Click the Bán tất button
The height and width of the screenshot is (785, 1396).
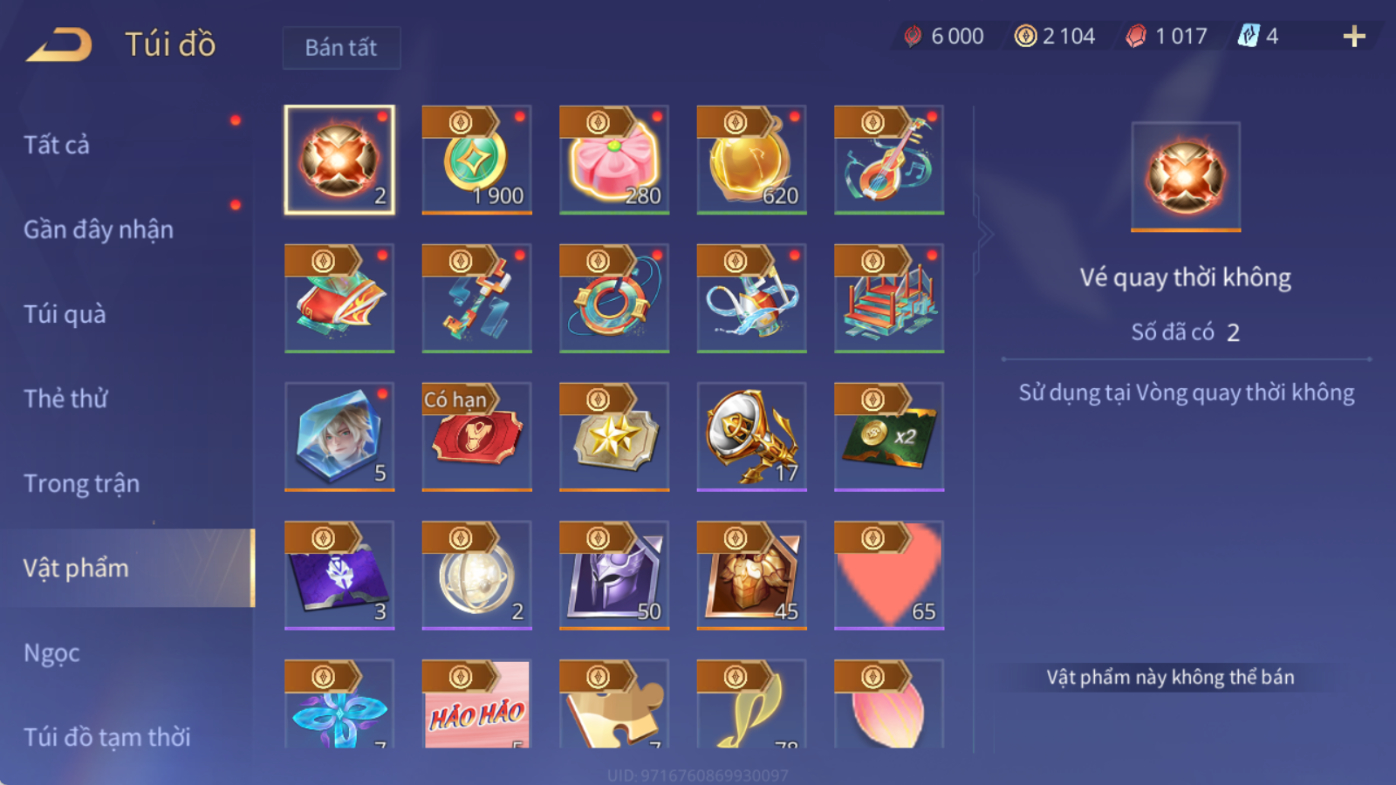[x=342, y=48]
